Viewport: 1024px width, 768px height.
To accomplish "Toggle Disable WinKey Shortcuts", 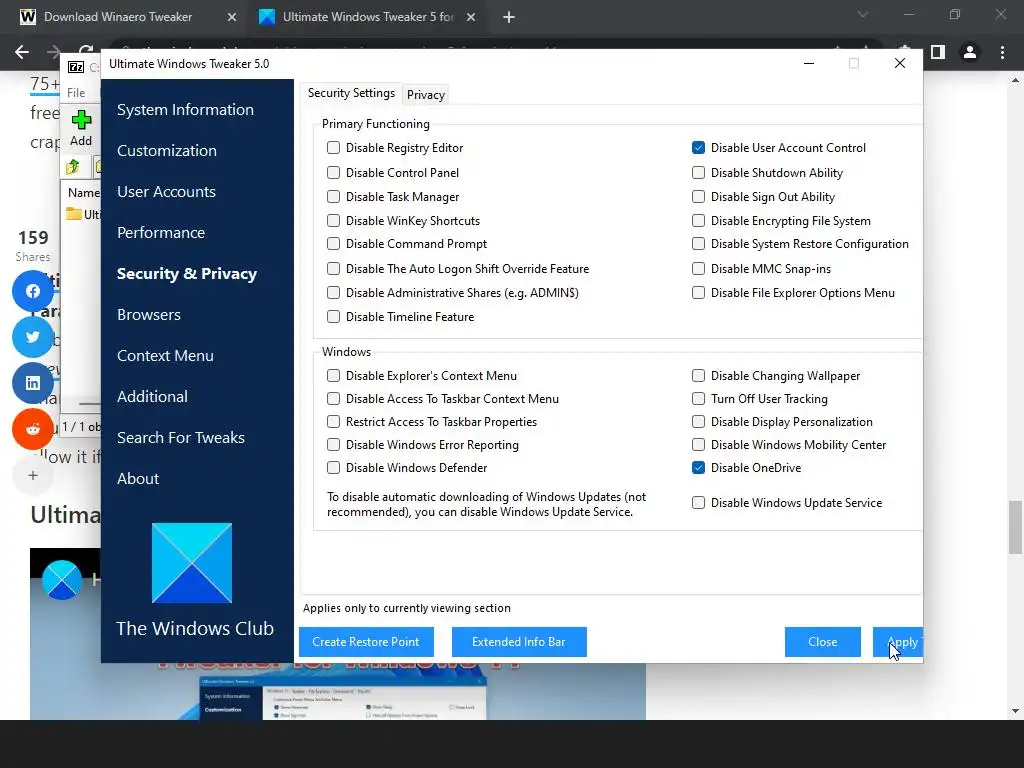I will pyautogui.click(x=333, y=221).
